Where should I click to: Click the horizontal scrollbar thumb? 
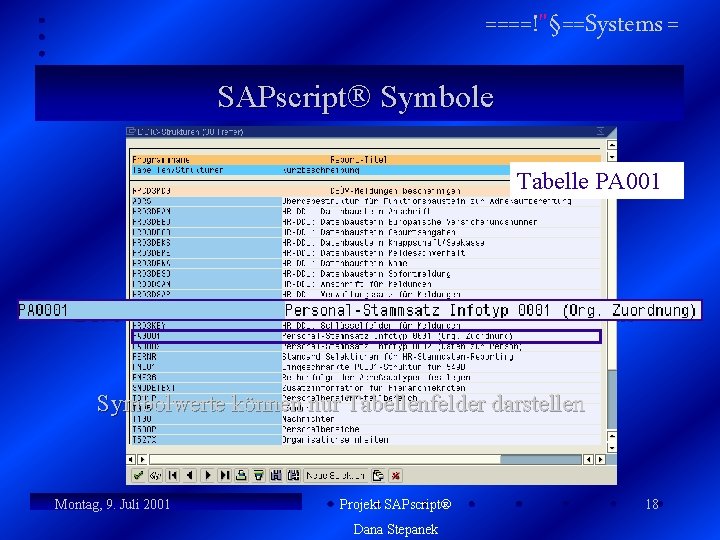[x=541, y=459]
